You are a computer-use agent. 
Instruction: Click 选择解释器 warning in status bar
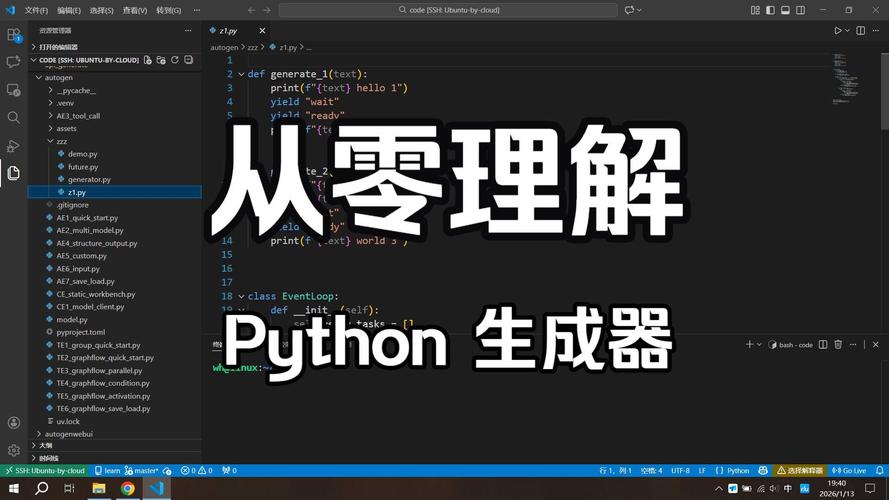point(799,471)
